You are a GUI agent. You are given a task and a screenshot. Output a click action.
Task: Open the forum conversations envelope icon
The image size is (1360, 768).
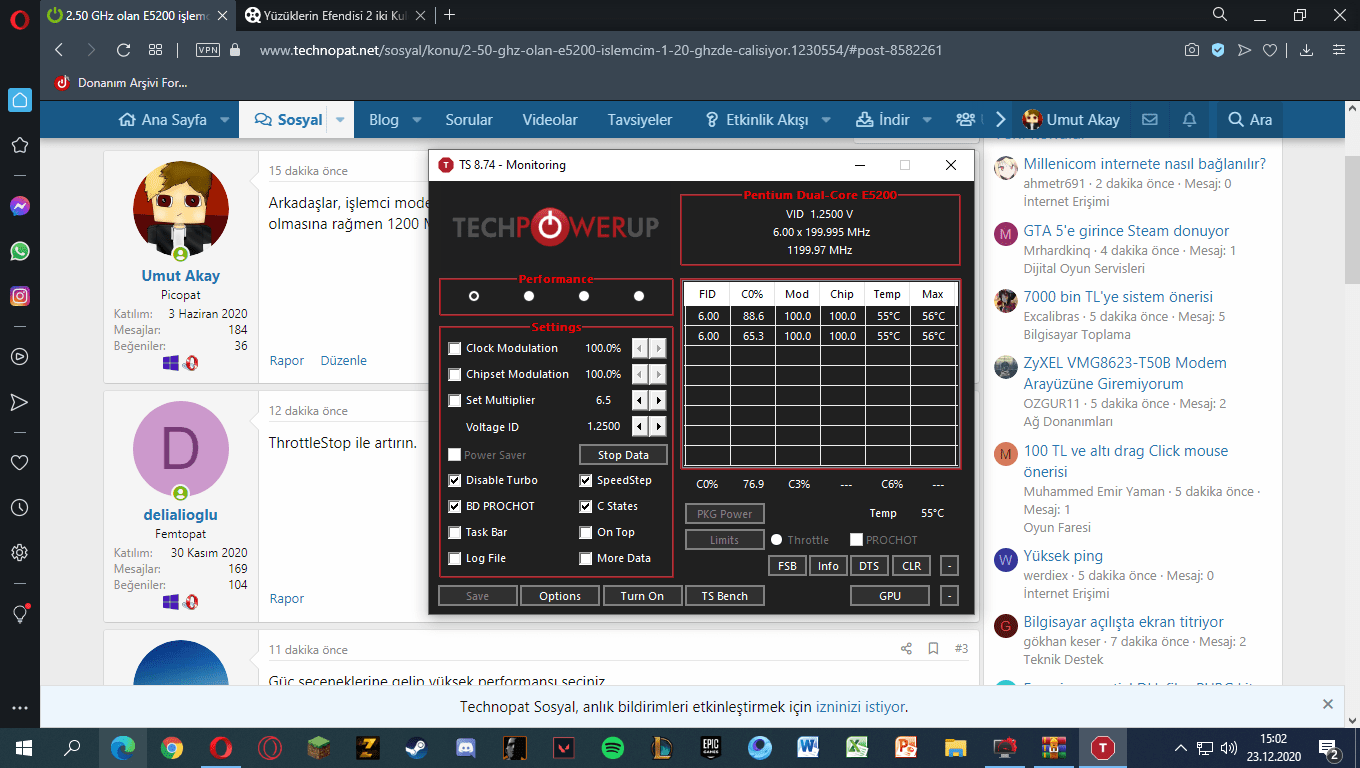click(x=1150, y=120)
